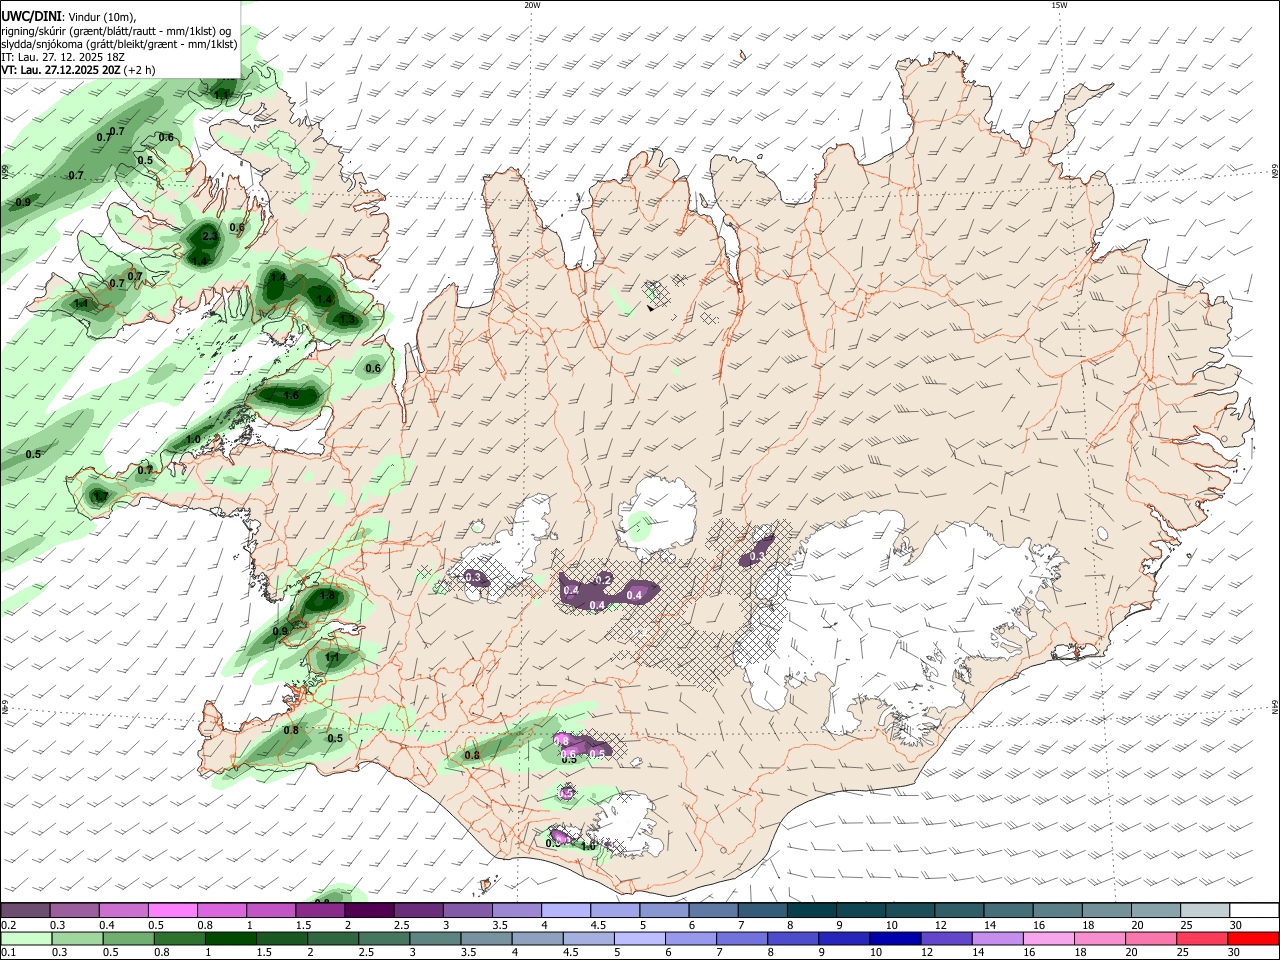Select the '1.8' rainfall value on the map
1280x960 pixels.
click(327, 596)
